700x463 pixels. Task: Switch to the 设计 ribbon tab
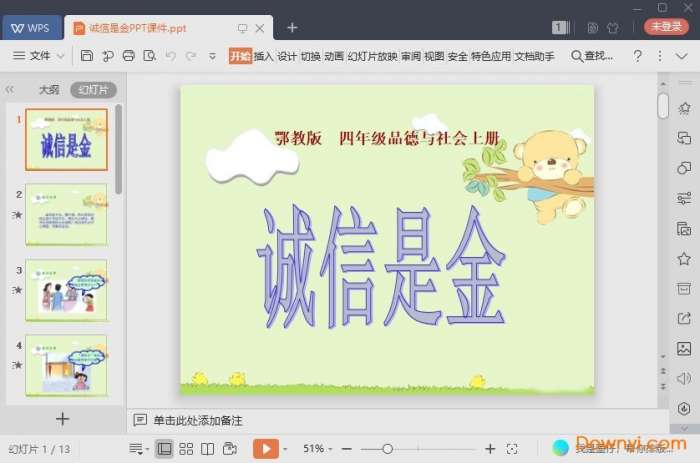point(287,56)
